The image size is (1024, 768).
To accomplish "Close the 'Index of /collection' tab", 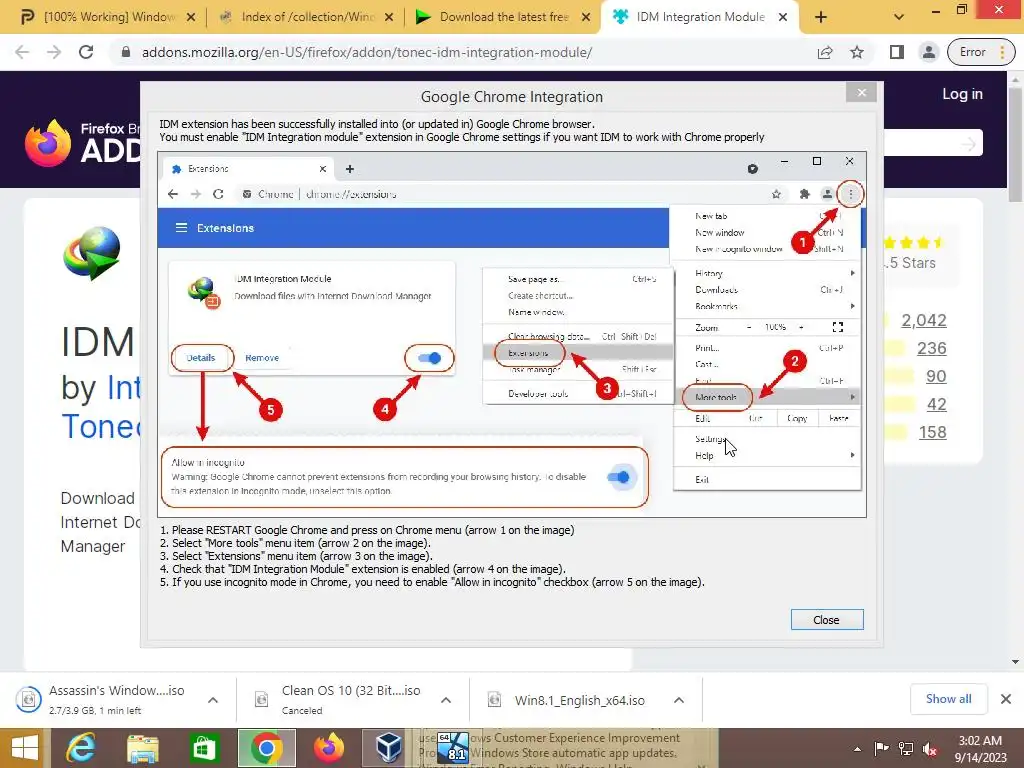I will (x=389, y=17).
